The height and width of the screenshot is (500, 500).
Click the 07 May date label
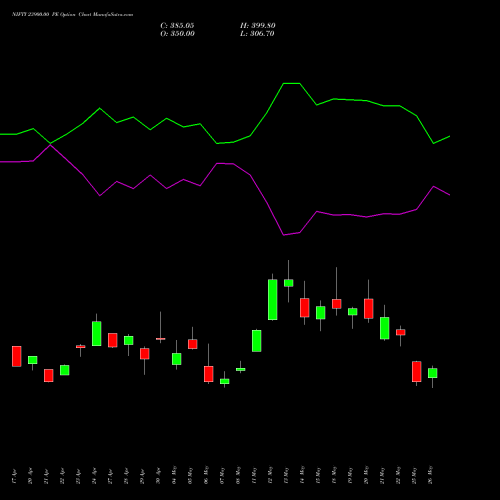[x=222, y=475]
